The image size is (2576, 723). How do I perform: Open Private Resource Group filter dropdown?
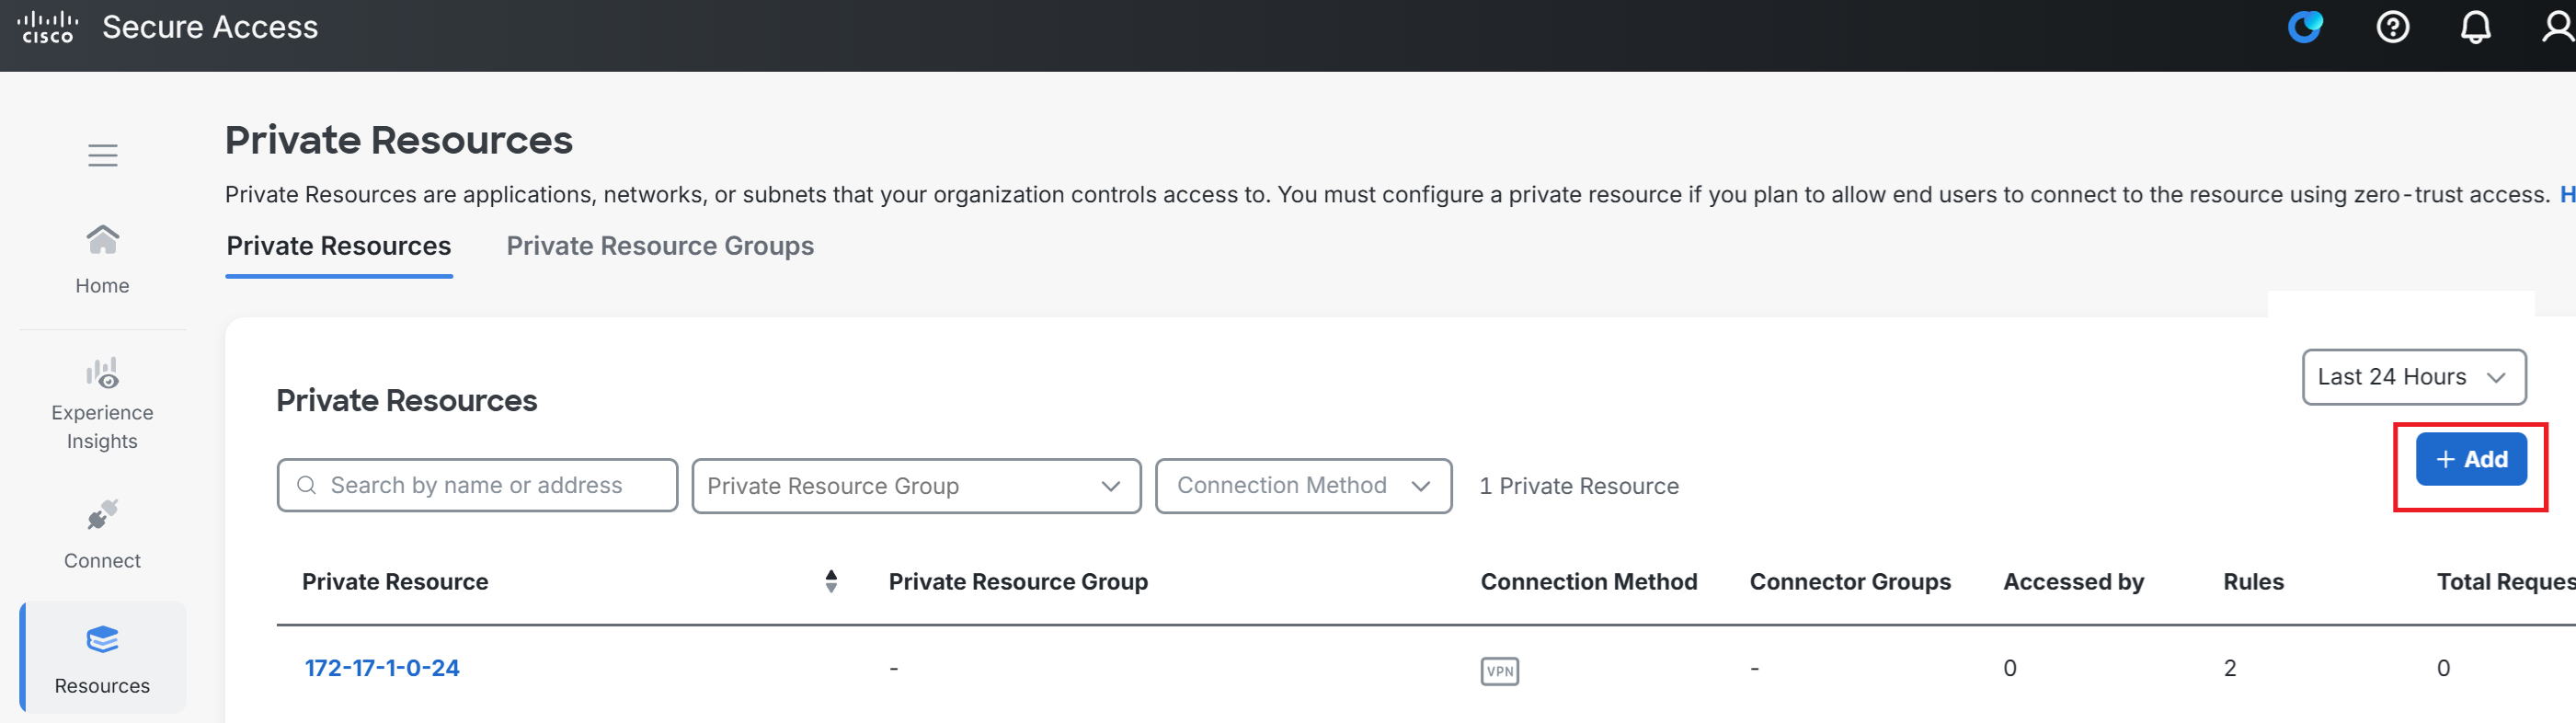coord(916,486)
